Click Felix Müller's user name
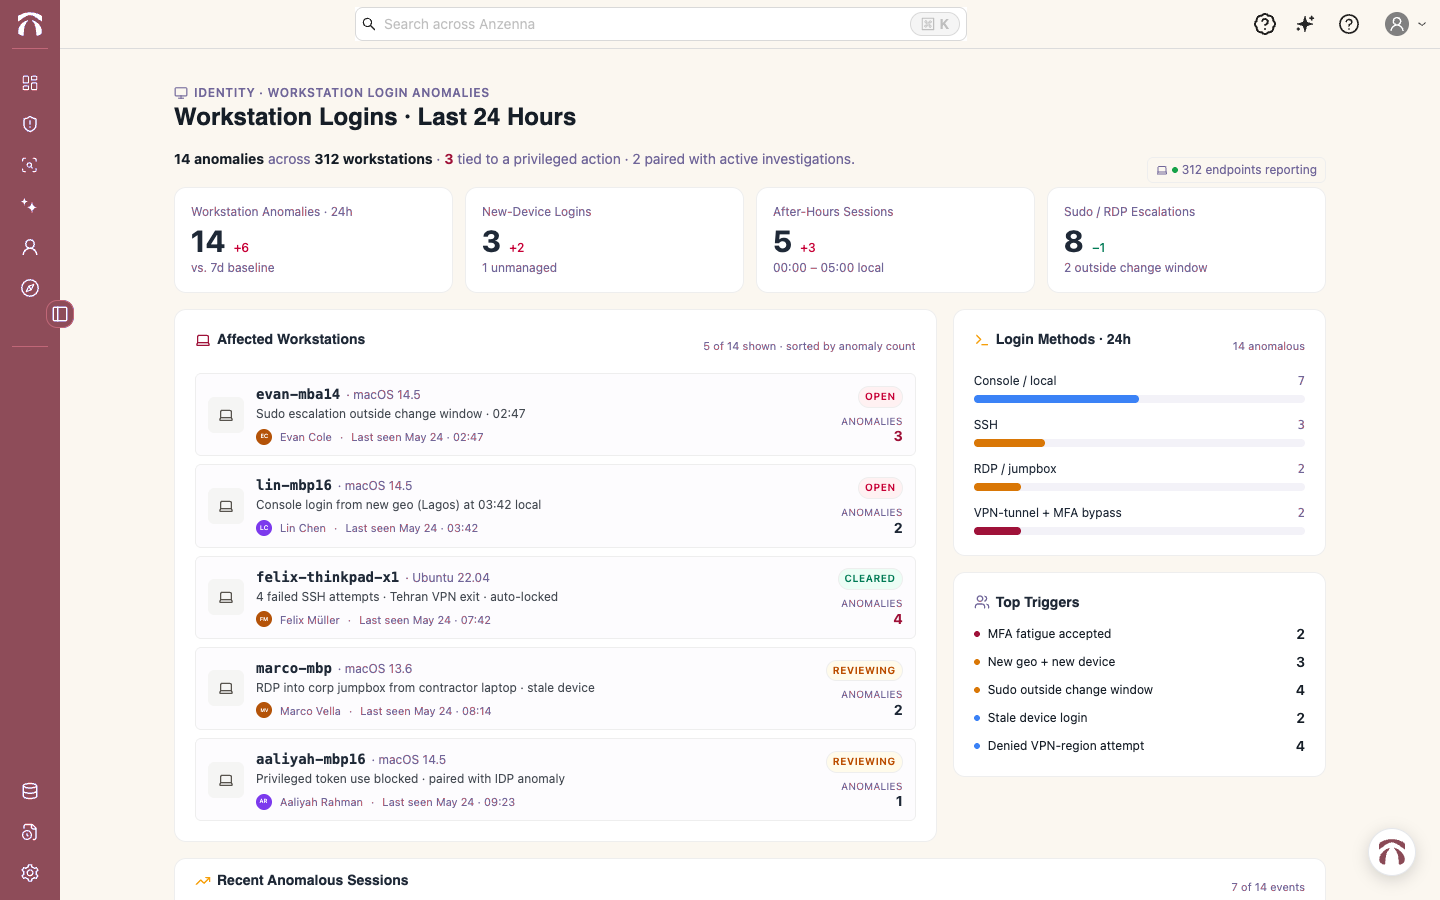Image resolution: width=1440 pixels, height=900 pixels. [x=310, y=620]
